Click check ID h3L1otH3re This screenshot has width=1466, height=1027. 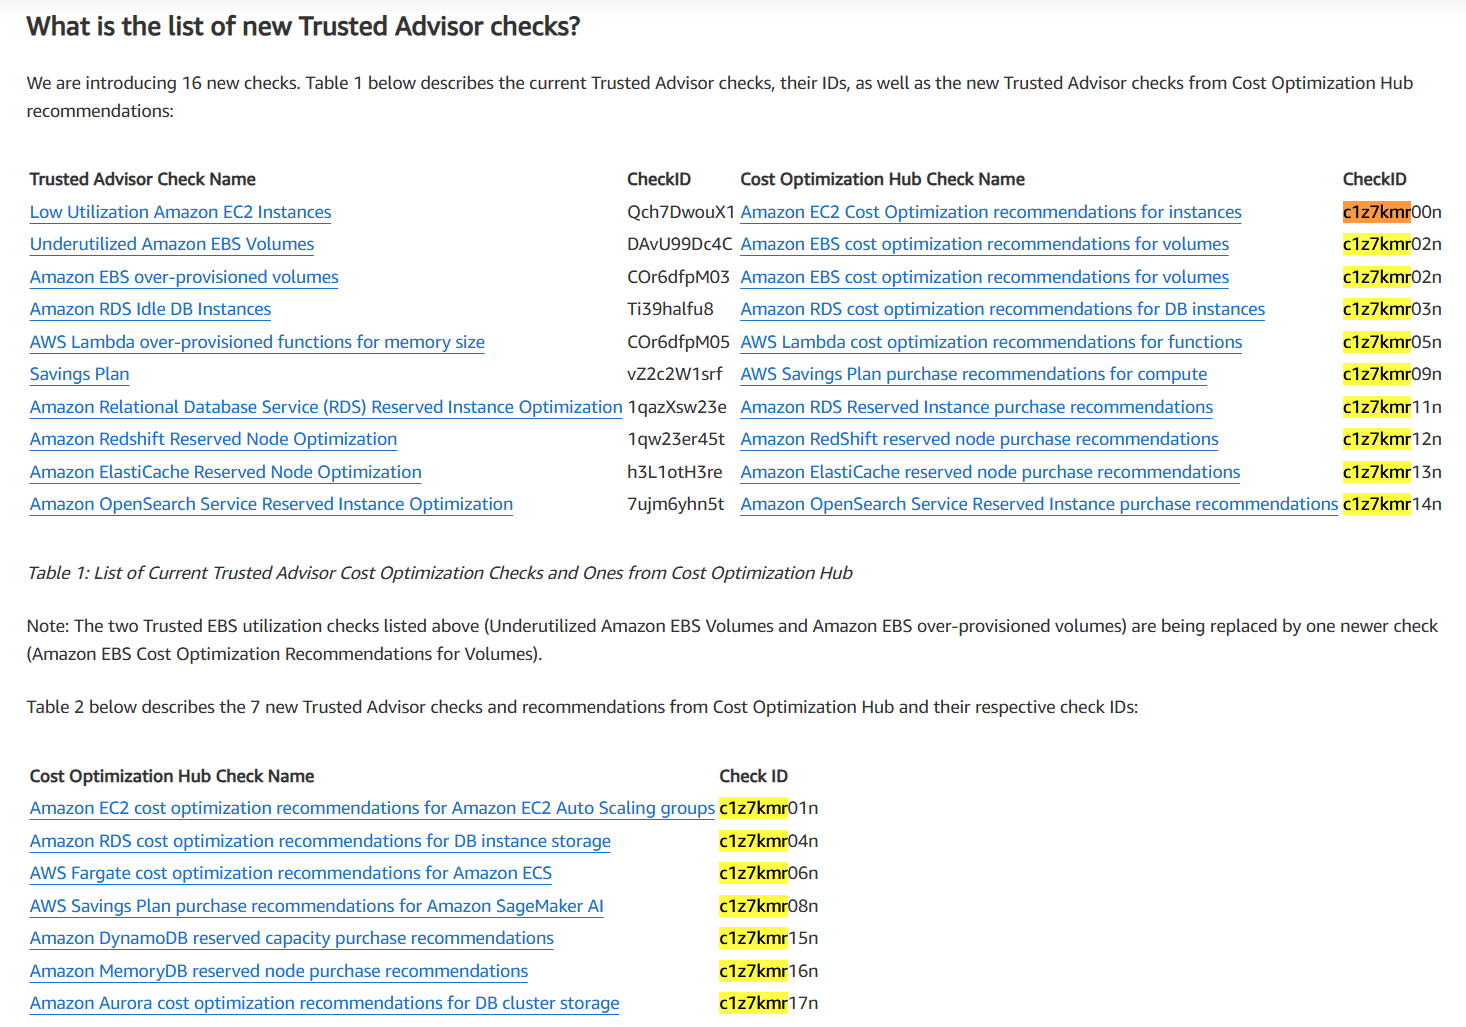(x=675, y=472)
